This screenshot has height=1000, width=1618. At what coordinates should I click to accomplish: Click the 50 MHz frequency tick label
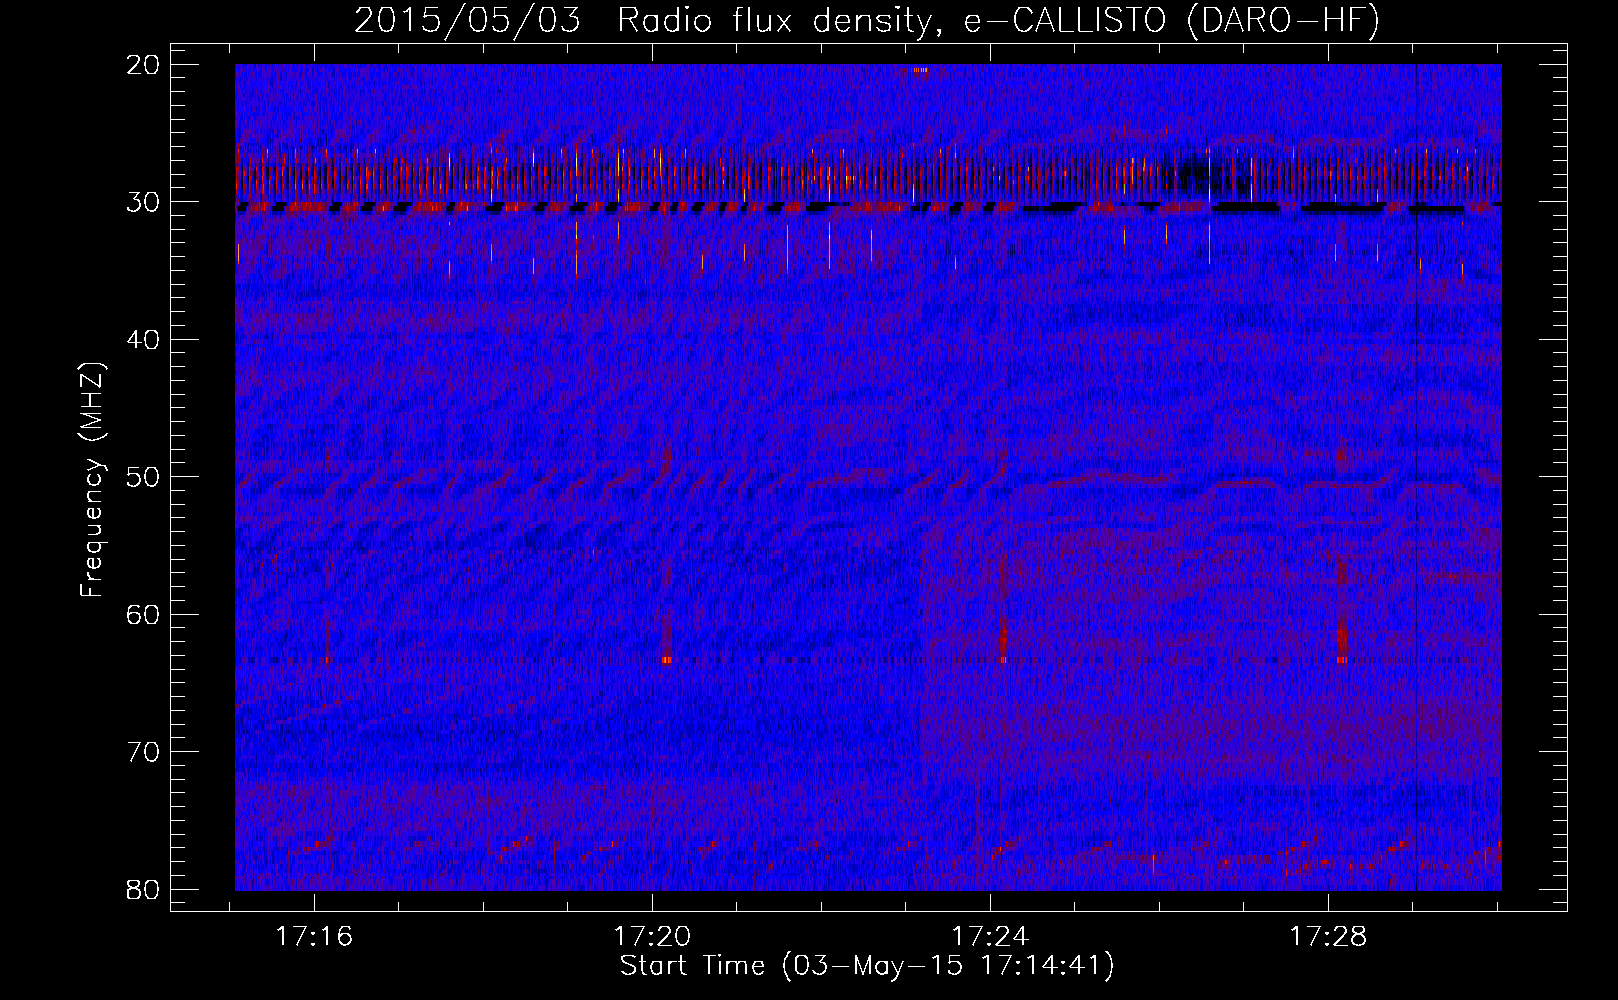144,477
